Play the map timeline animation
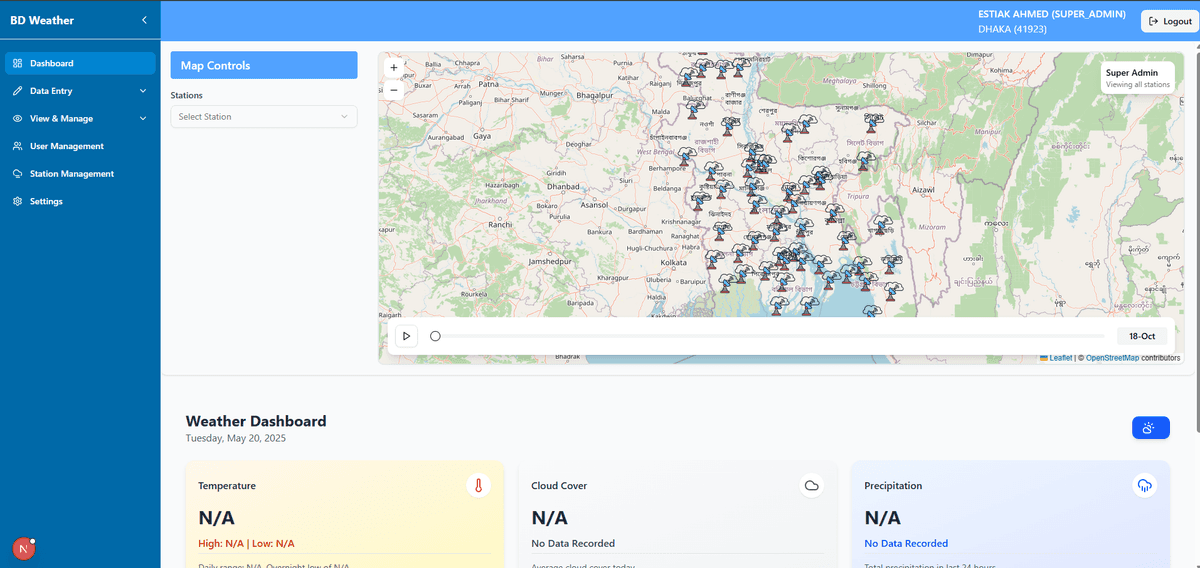Screen dimensions: 1200x568 [x=406, y=336]
